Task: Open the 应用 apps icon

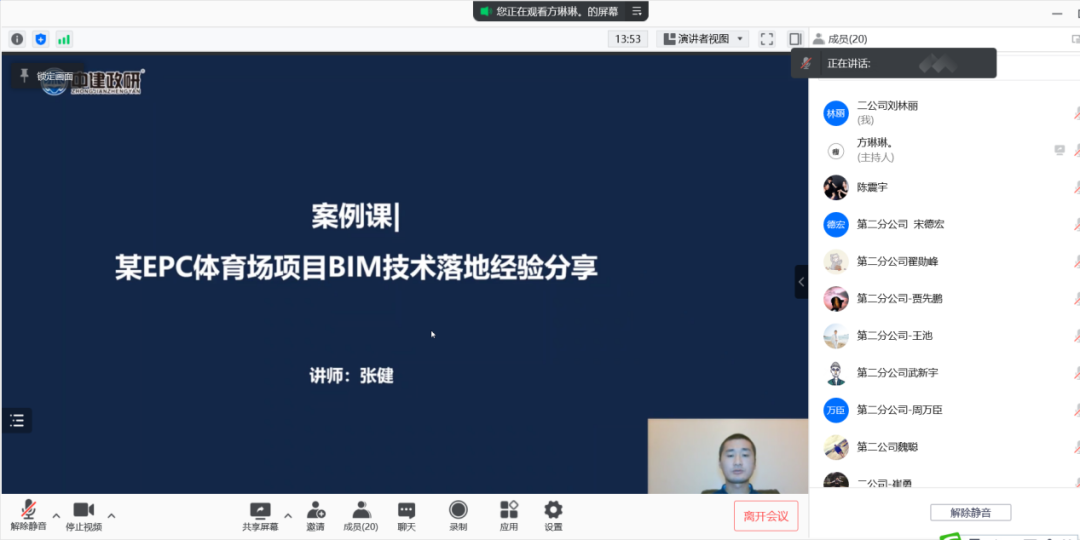Action: pyautogui.click(x=509, y=515)
